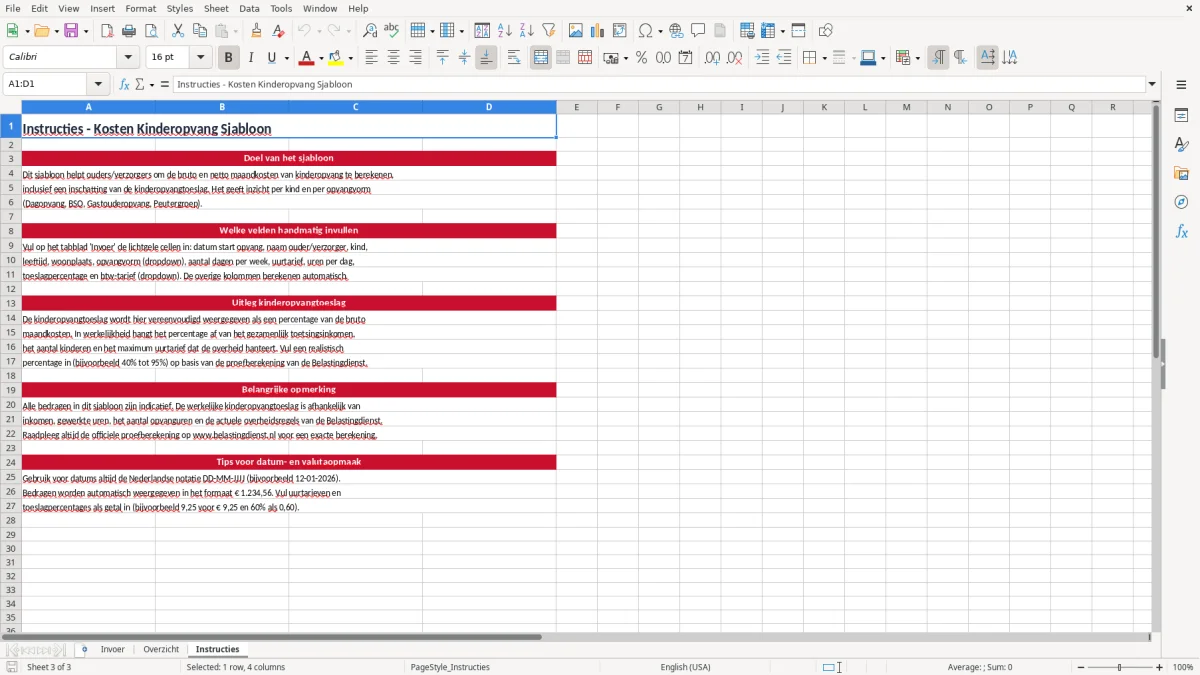The image size is (1200, 675).
Task: Toggle Print Preview
Action: (150, 31)
